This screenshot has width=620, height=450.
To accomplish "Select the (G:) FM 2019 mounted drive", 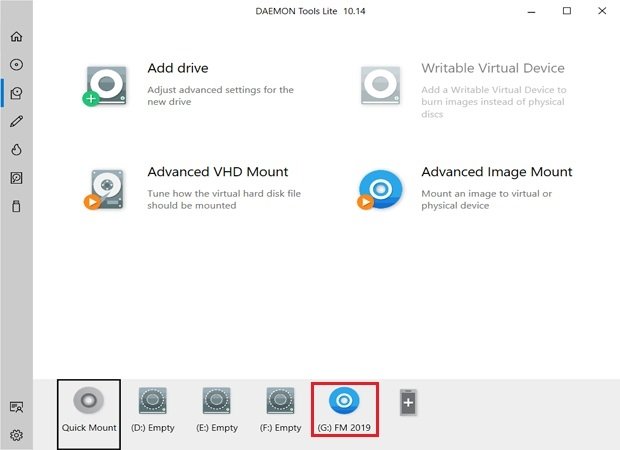I will point(344,410).
